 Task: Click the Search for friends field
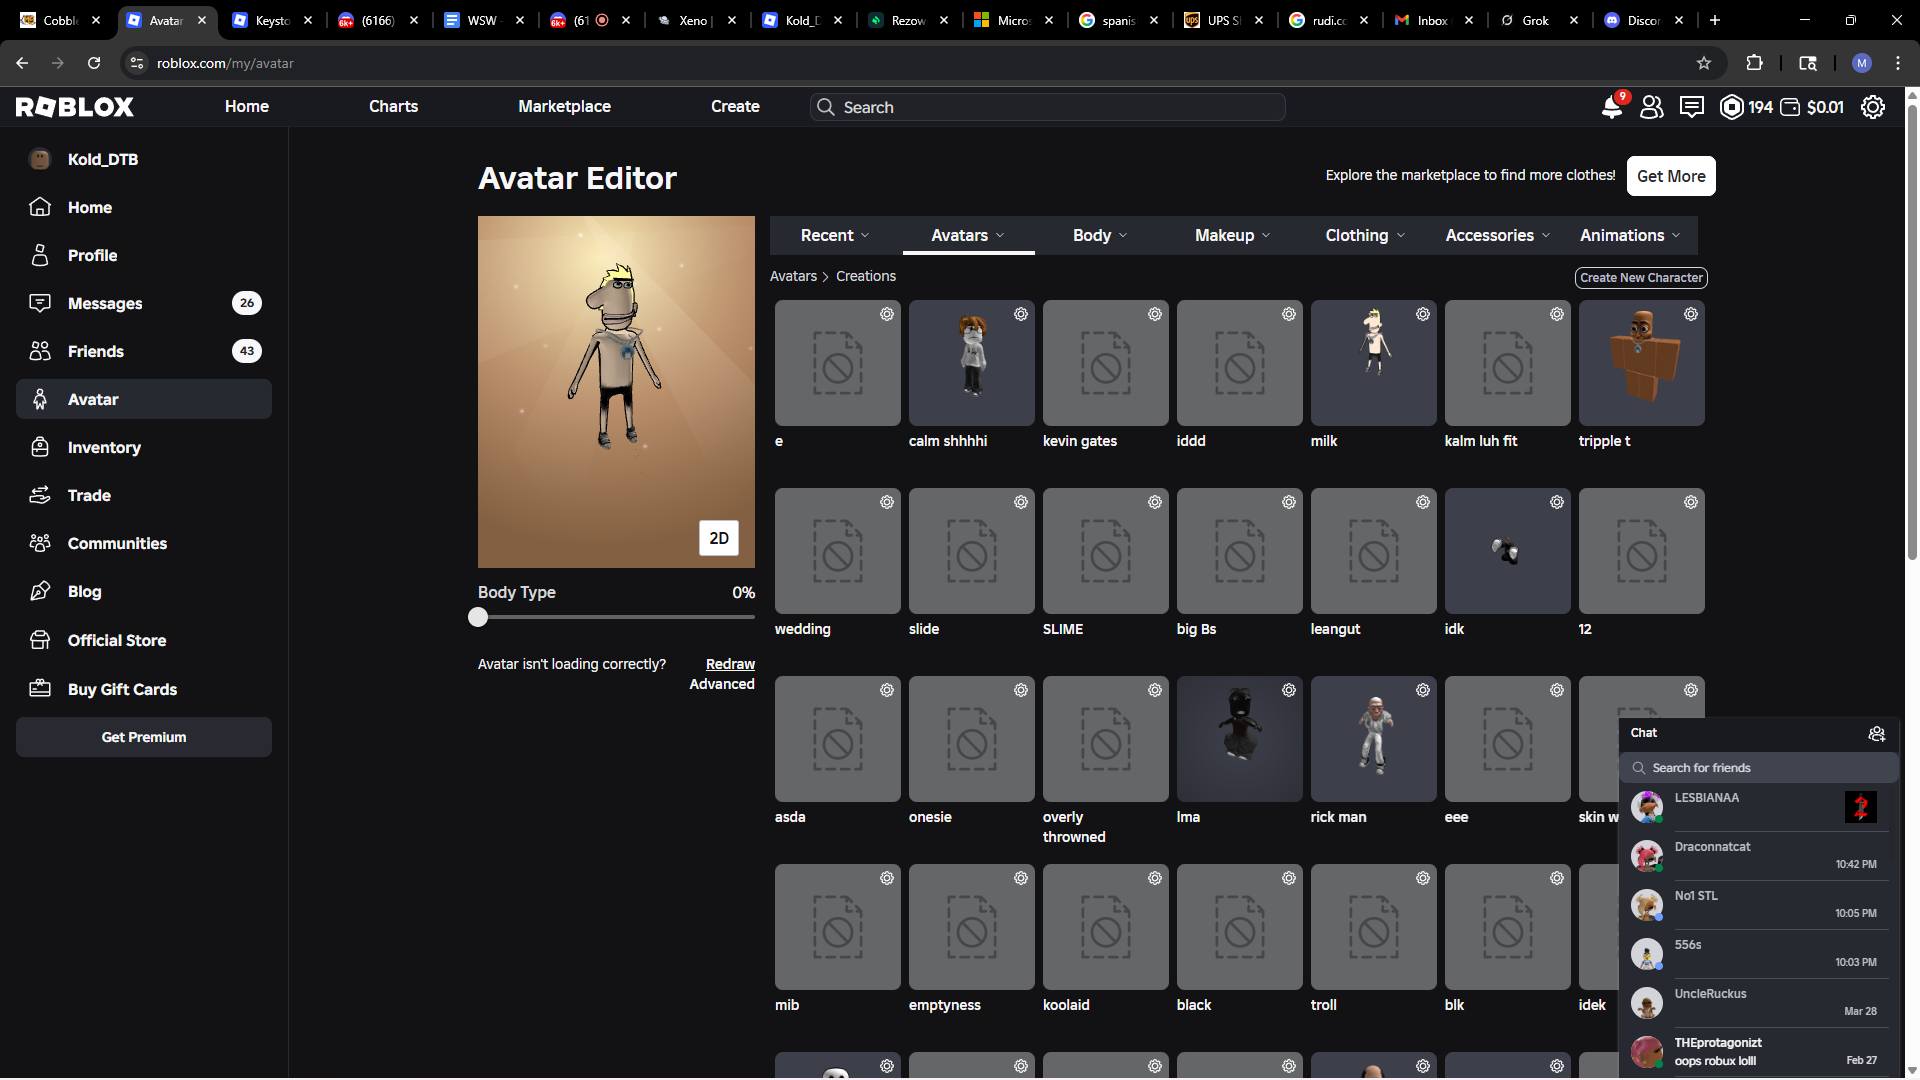coord(1758,768)
